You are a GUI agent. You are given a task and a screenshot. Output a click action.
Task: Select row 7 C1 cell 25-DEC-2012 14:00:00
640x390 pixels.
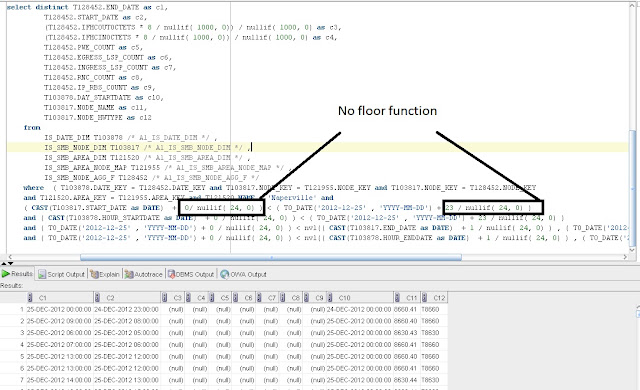tap(59, 380)
